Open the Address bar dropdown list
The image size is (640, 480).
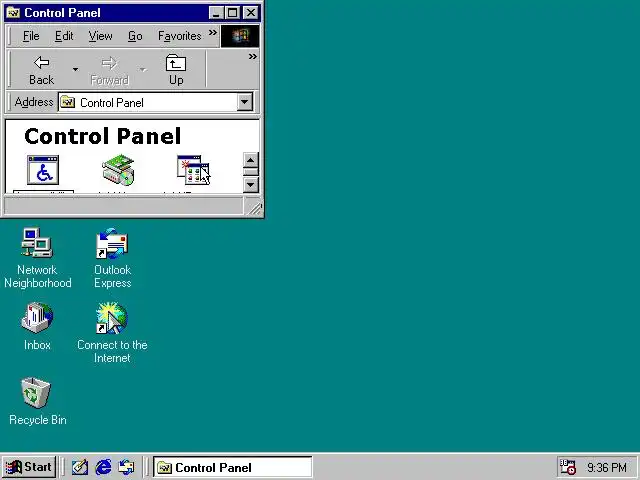(244, 102)
